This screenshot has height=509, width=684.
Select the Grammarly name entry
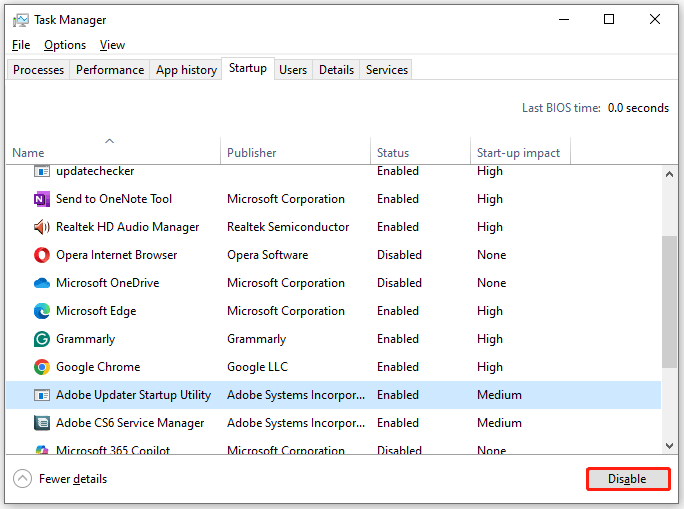point(86,339)
